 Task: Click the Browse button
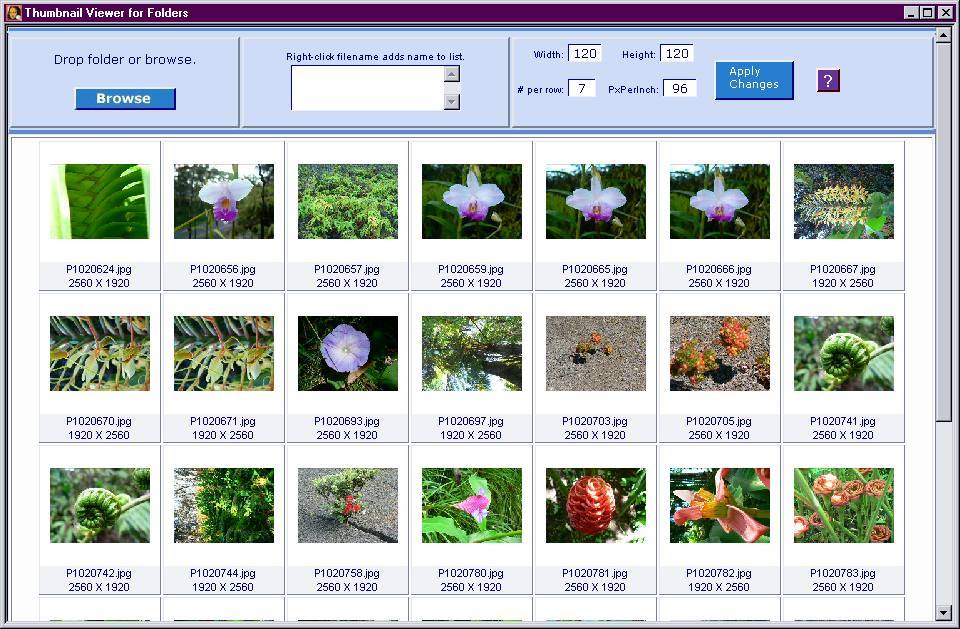[125, 99]
